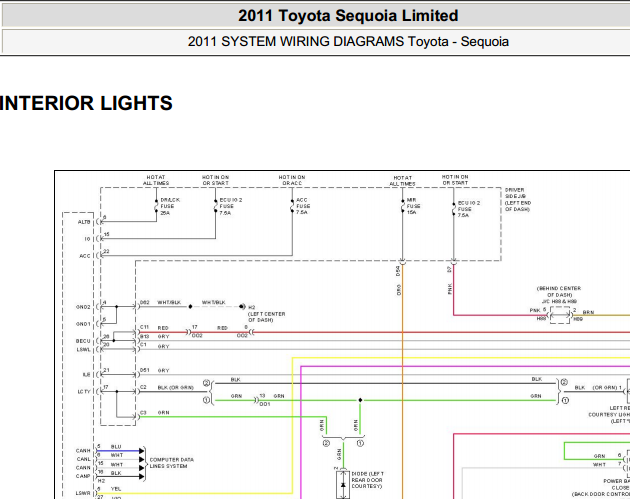The image size is (630, 499).
Task: Click the diode symbol near the bottom
Action: [343, 485]
